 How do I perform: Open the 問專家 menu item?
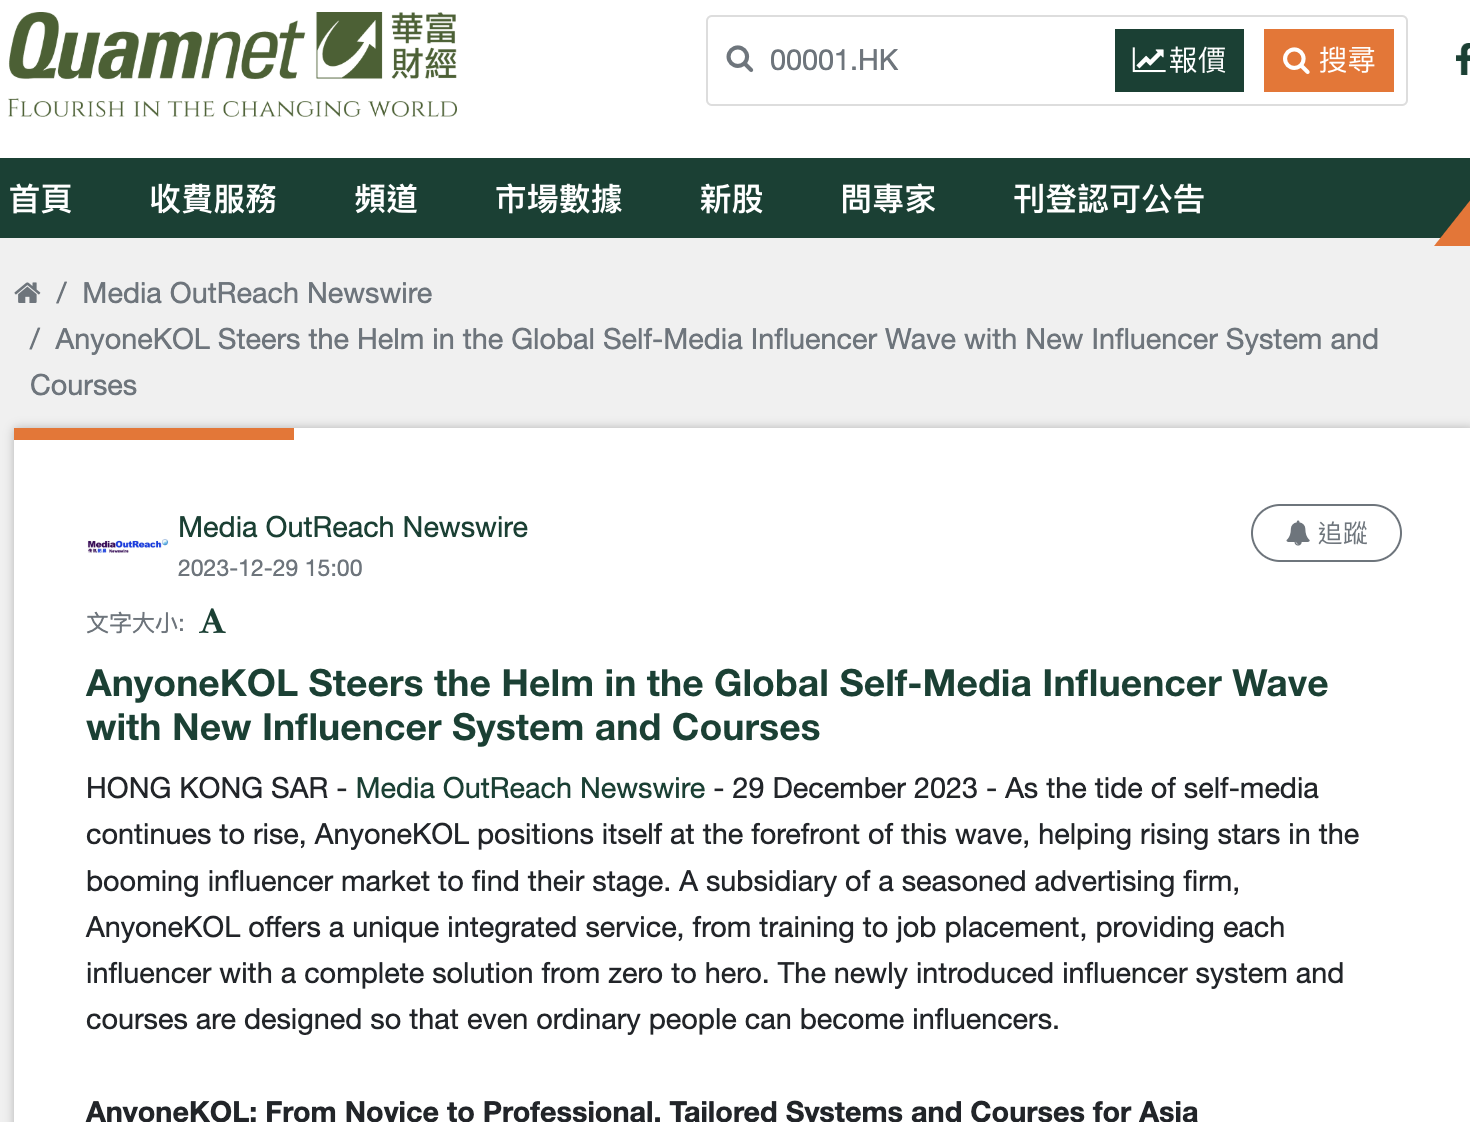coord(888,199)
